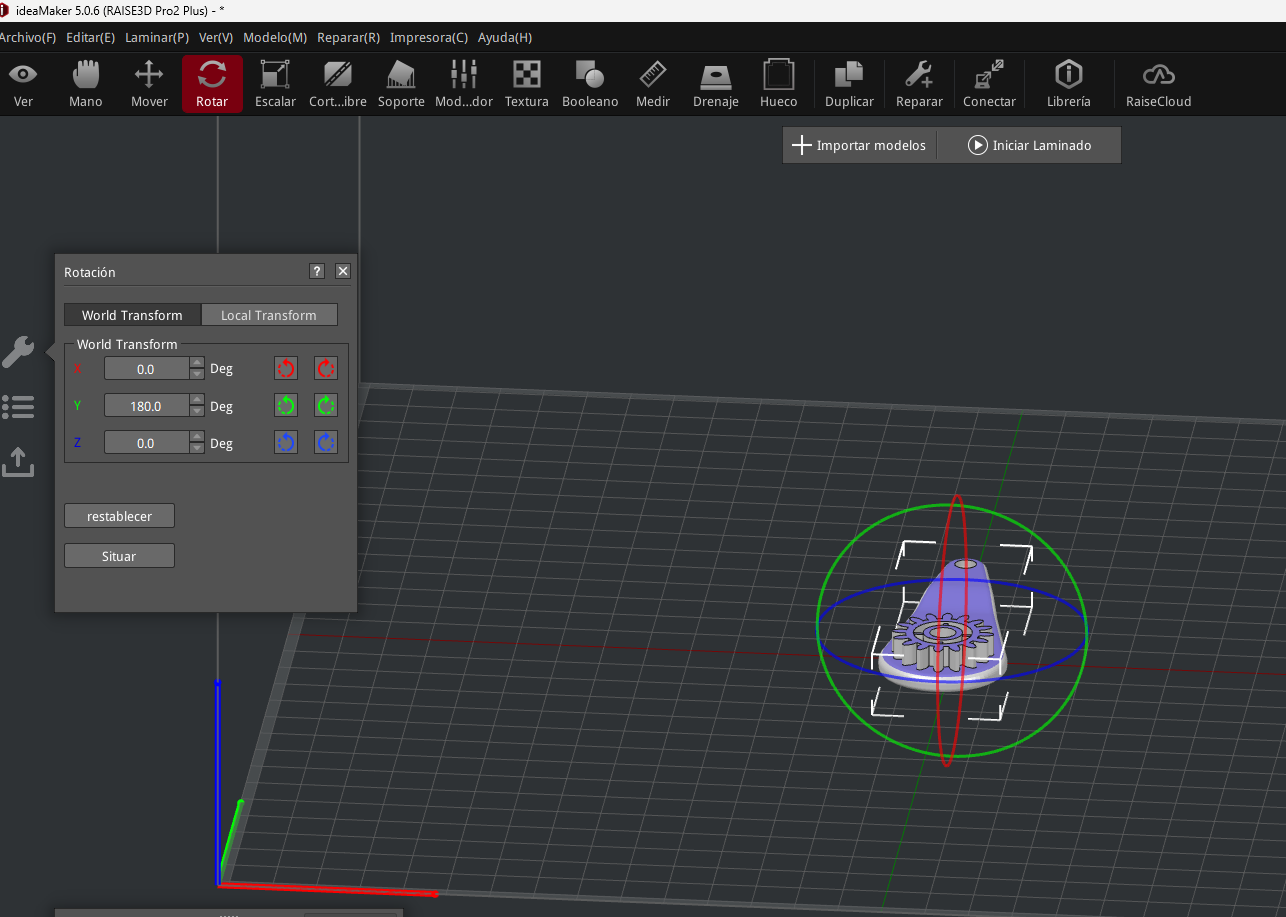Viewport: 1286px width, 917px height.
Task: Increase the X rotation degree stepper
Action: (x=197, y=363)
